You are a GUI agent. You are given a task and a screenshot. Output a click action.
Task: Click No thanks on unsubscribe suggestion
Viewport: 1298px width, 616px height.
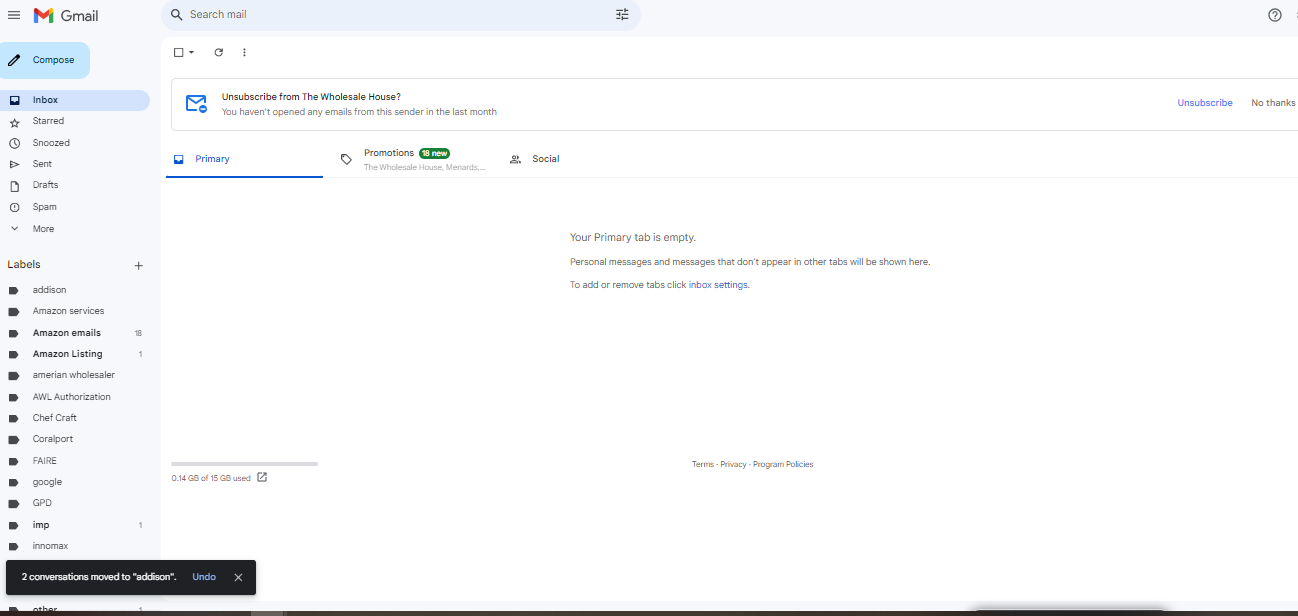[1273, 103]
